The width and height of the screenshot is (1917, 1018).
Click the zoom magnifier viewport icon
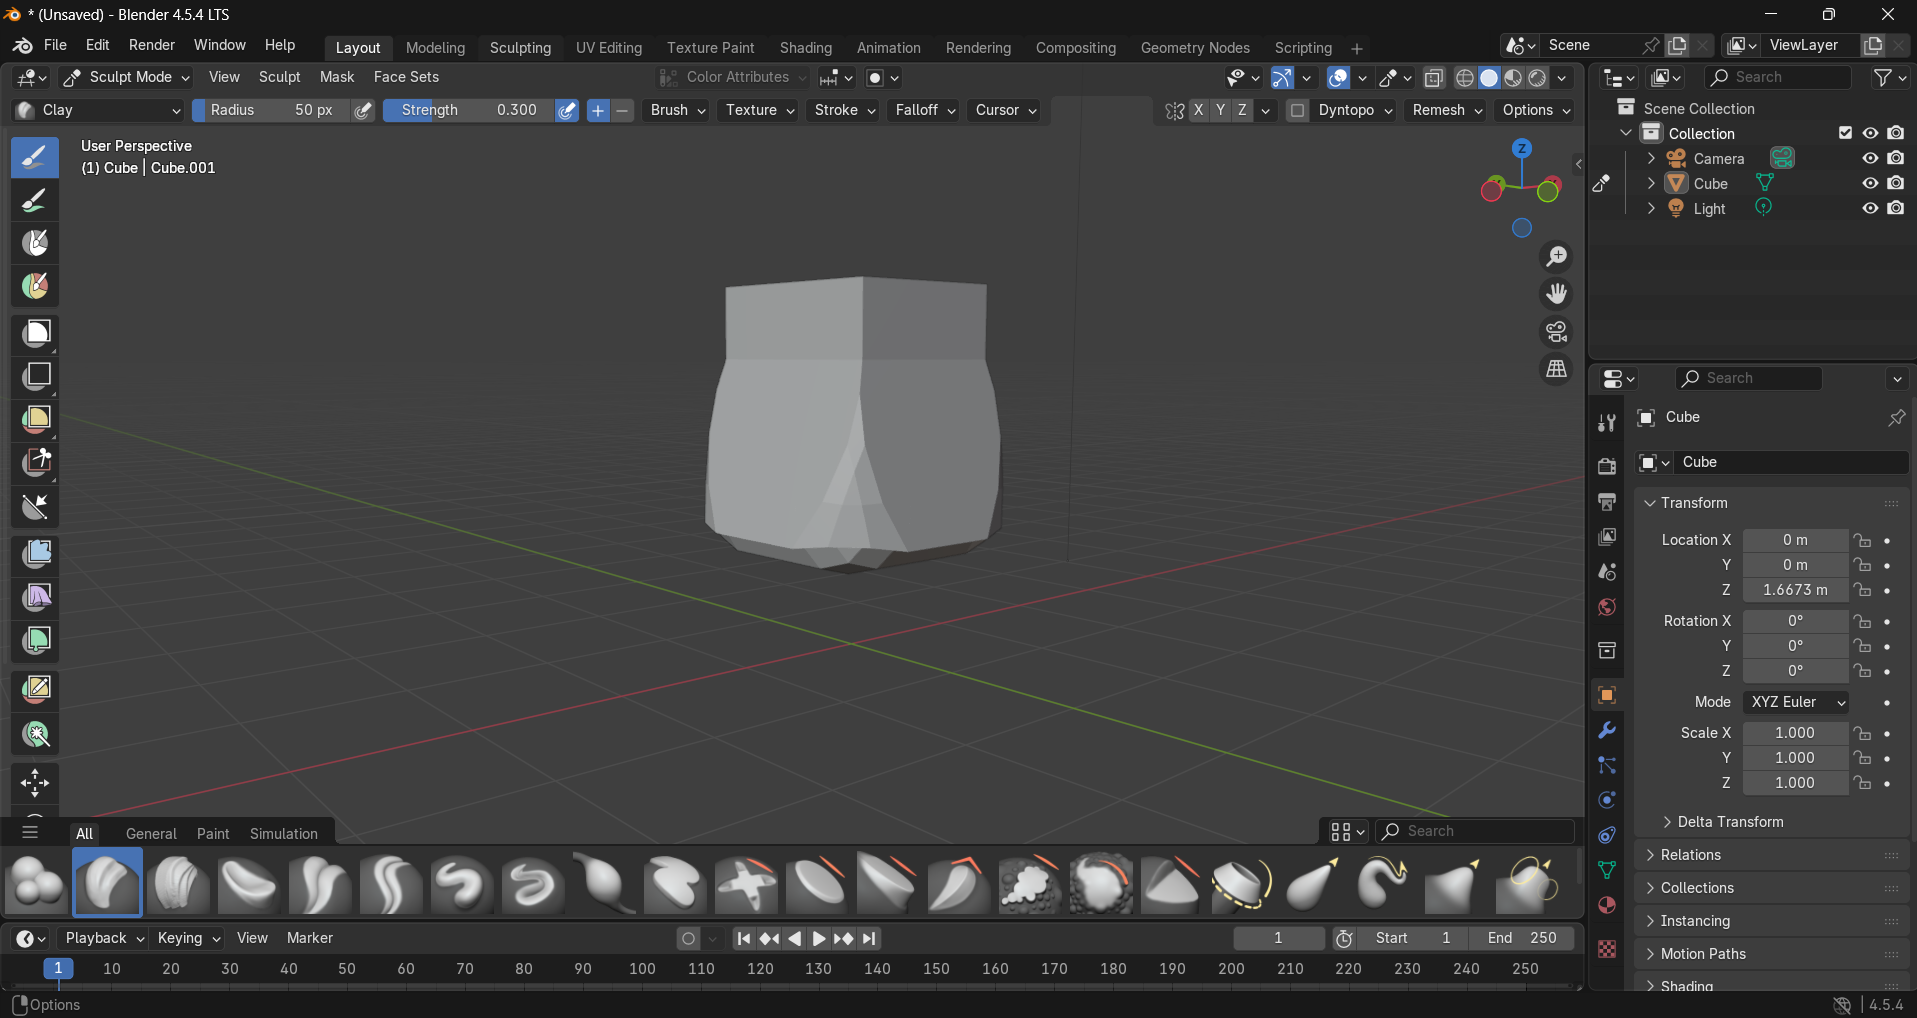pyautogui.click(x=1556, y=257)
